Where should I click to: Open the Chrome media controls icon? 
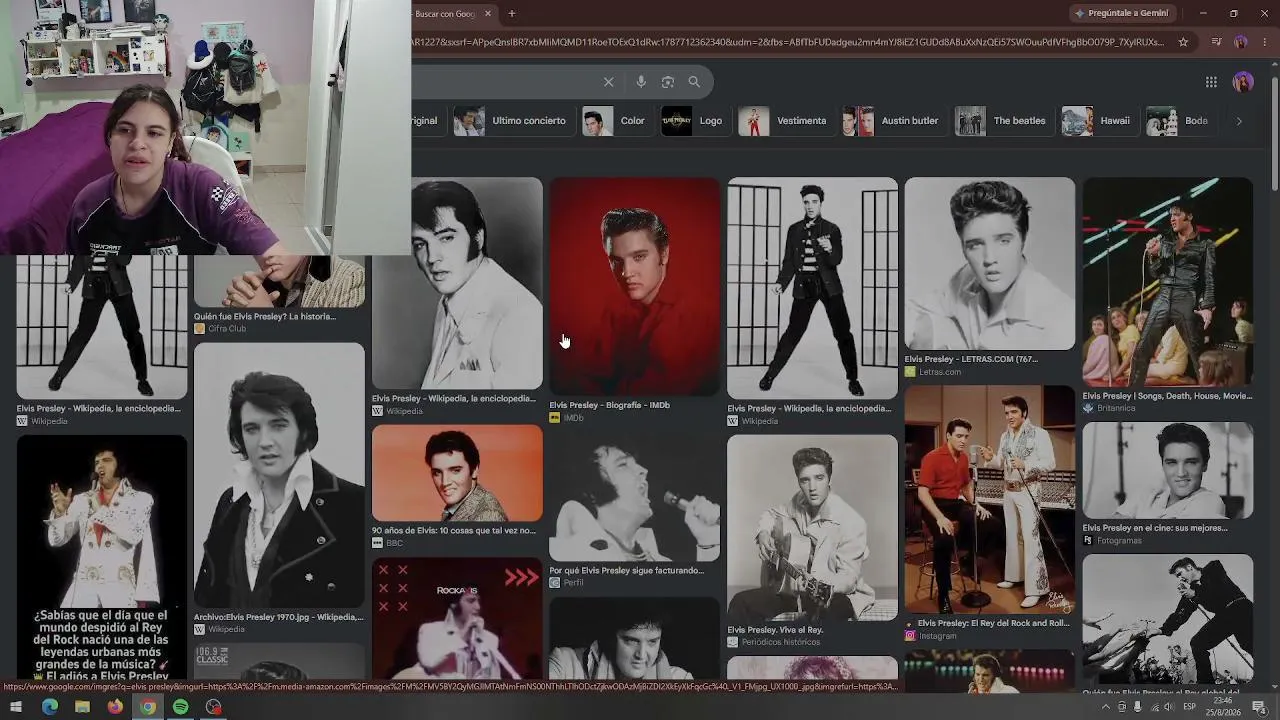1216,42
